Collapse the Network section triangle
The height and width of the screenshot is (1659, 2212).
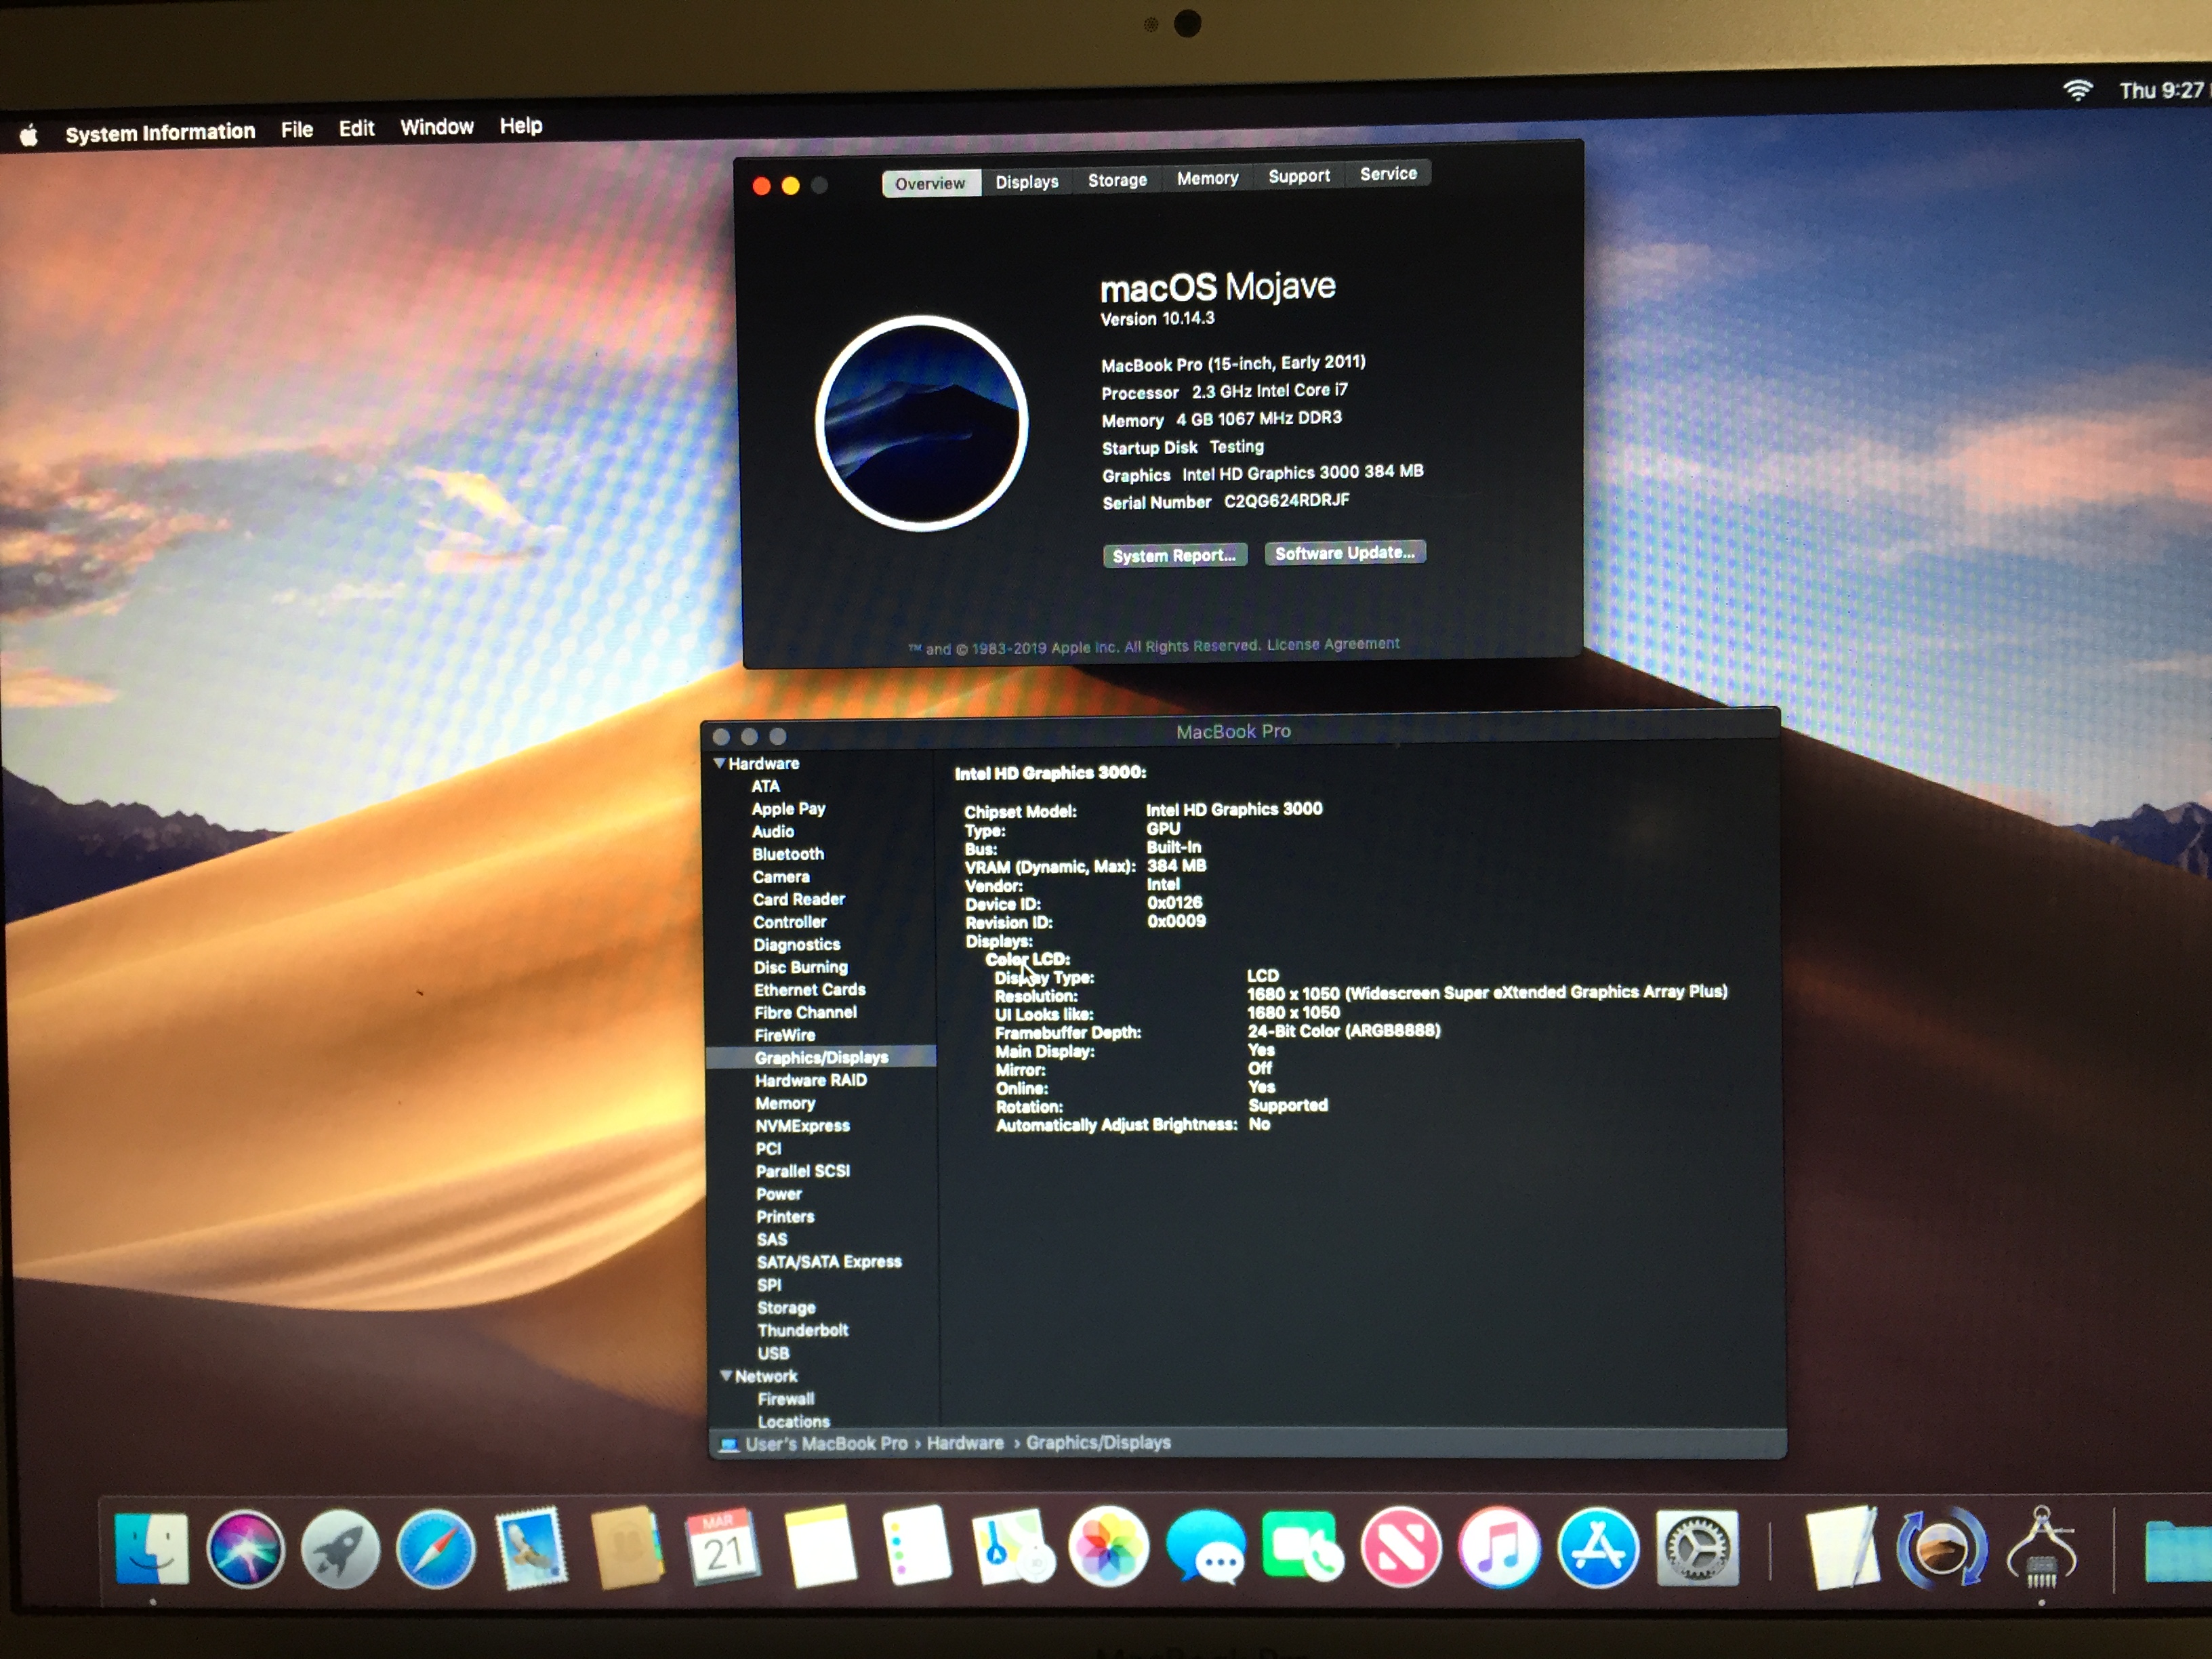726,1376
